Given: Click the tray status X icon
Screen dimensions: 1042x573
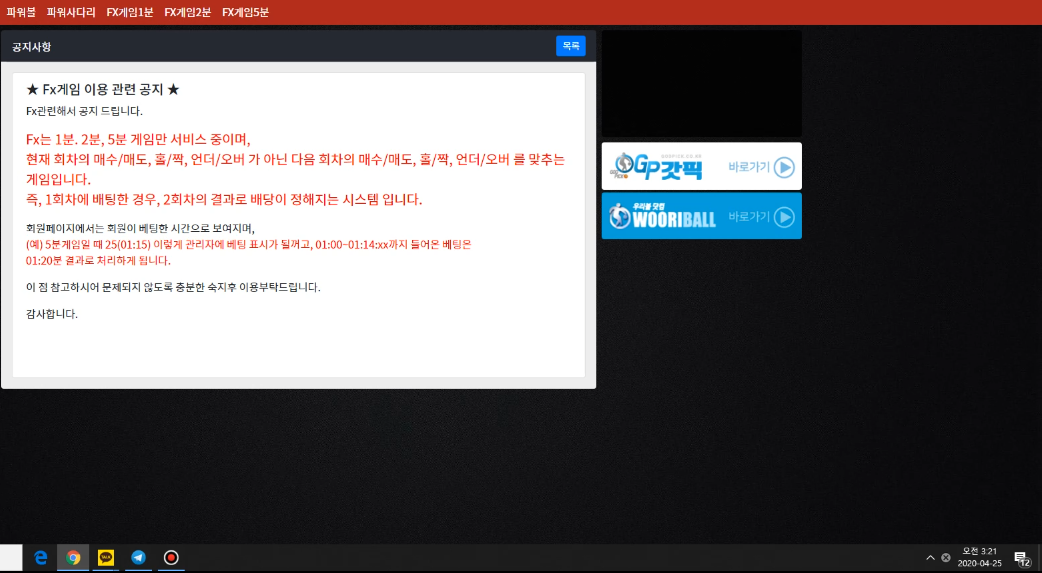Looking at the screenshot, I should [946, 558].
